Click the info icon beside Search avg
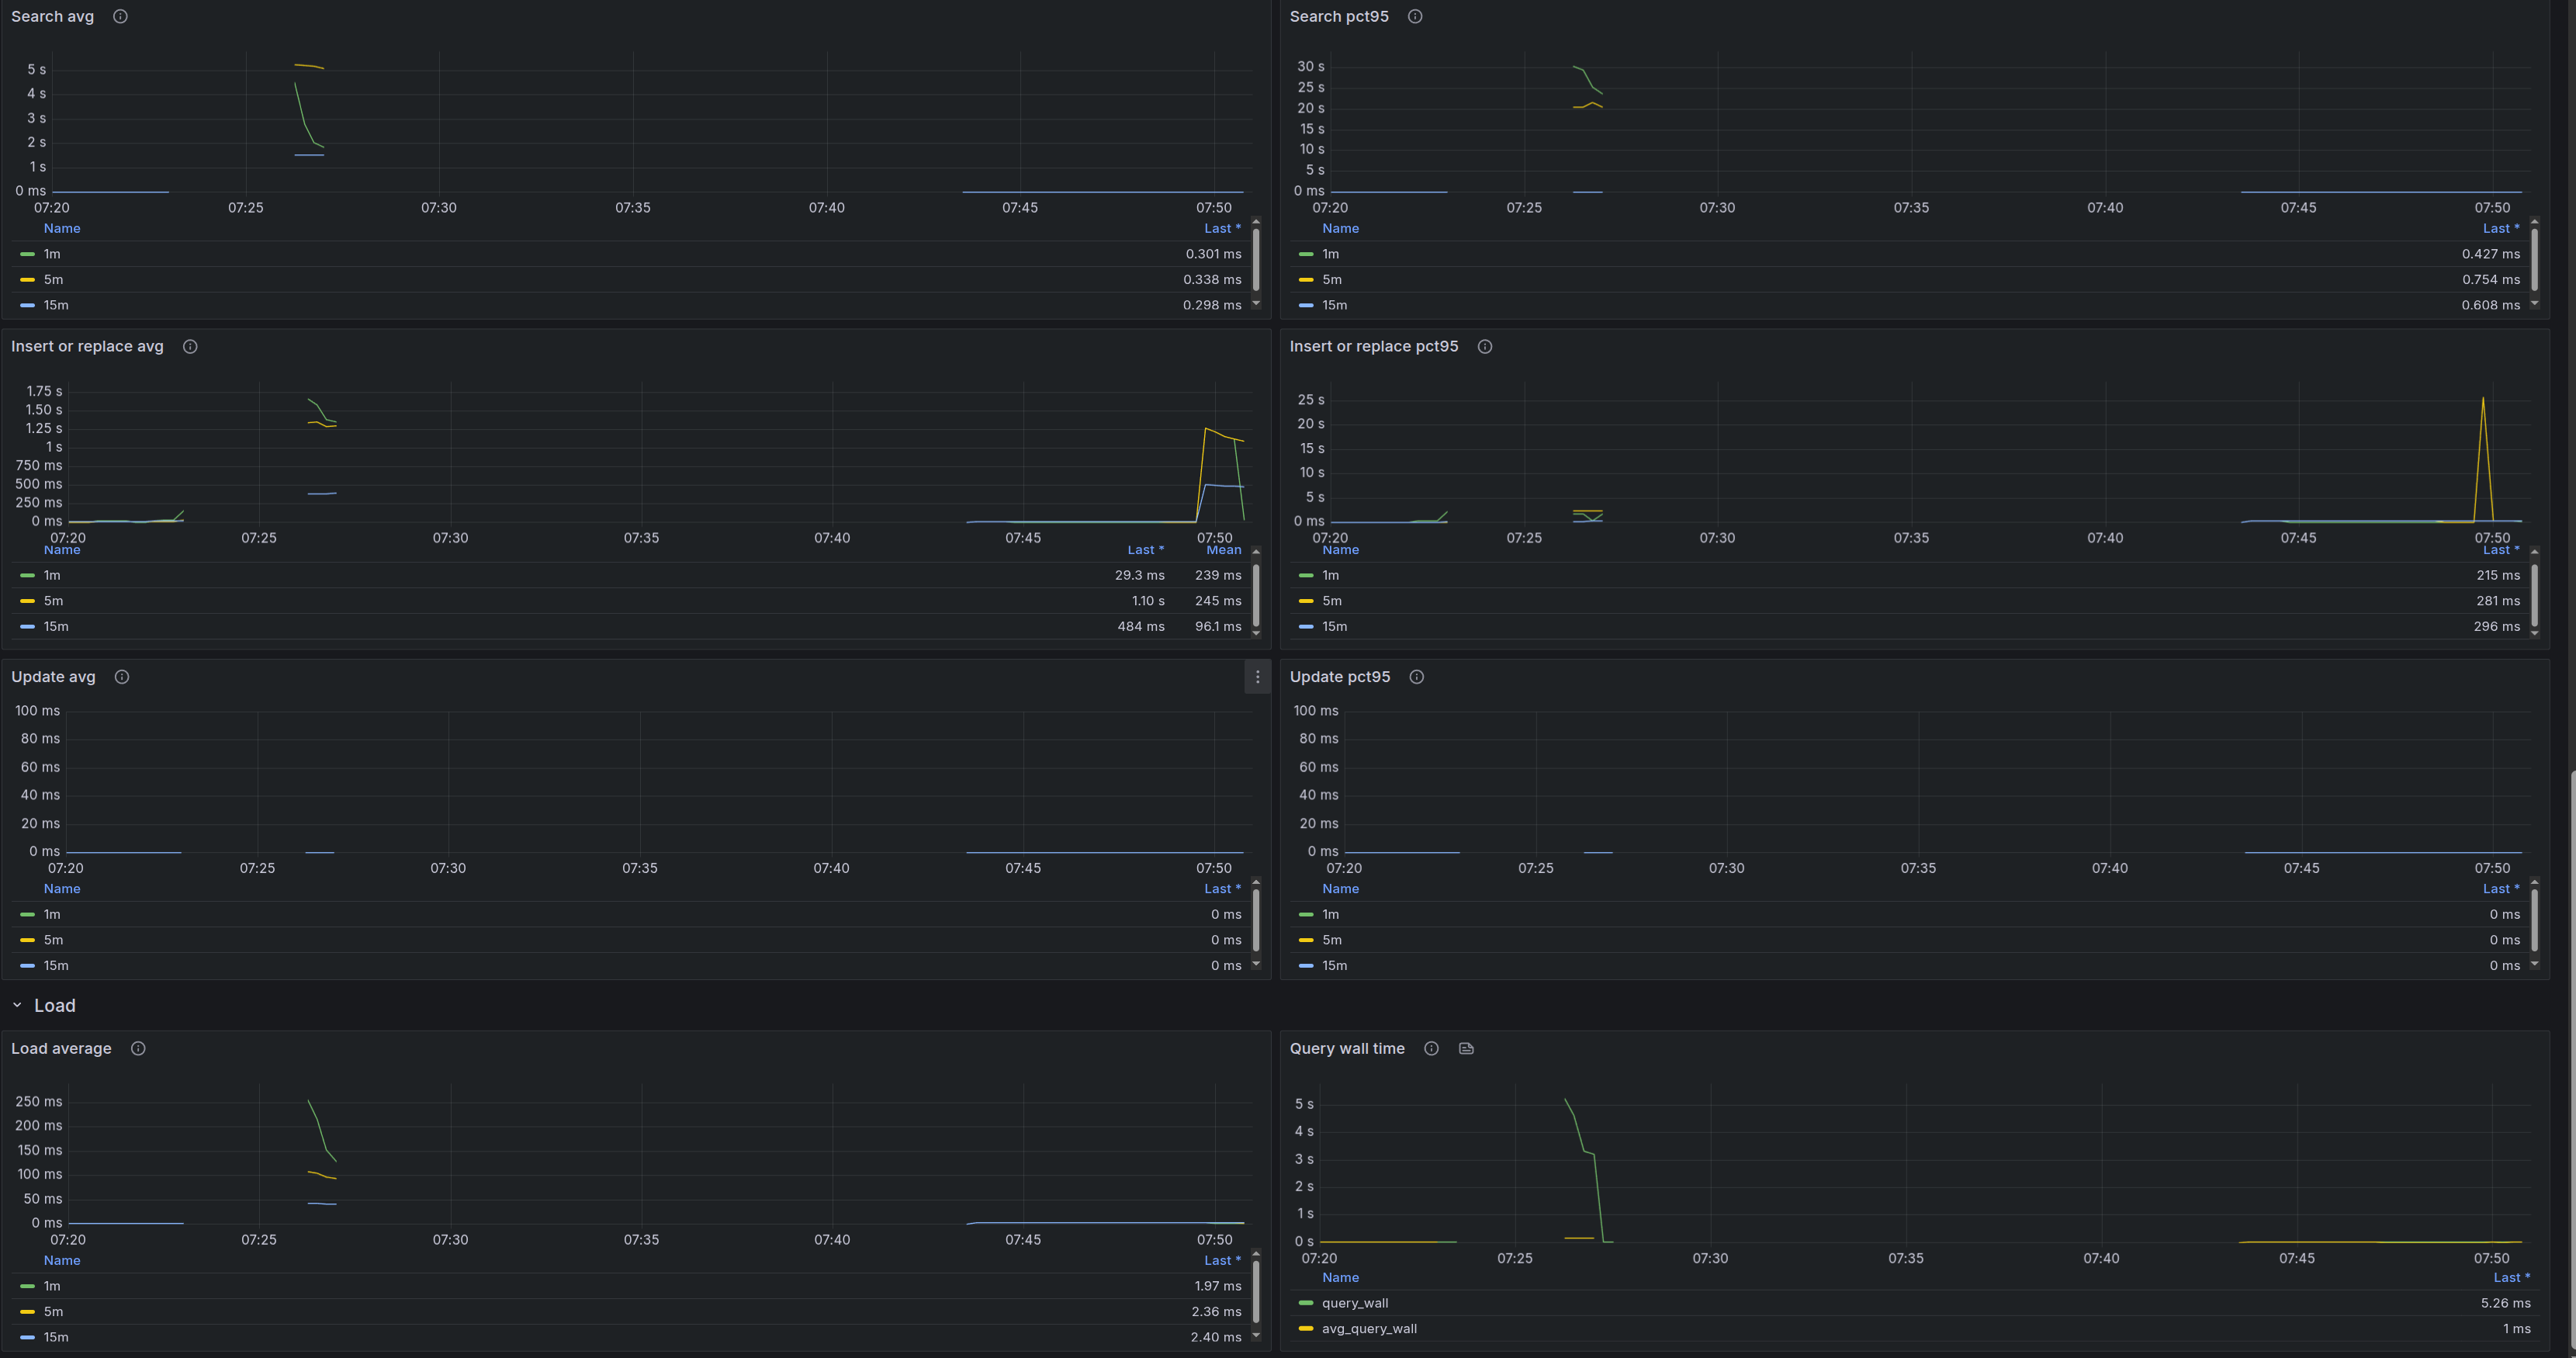2576x1358 pixels. (x=120, y=16)
